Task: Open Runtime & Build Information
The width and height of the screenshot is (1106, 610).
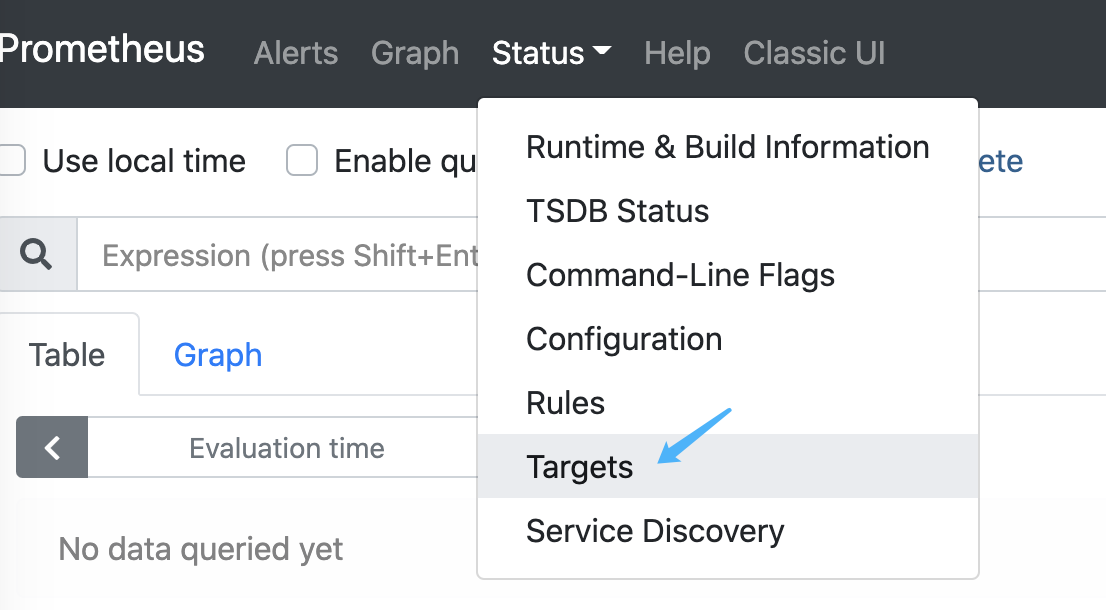Action: 728,147
